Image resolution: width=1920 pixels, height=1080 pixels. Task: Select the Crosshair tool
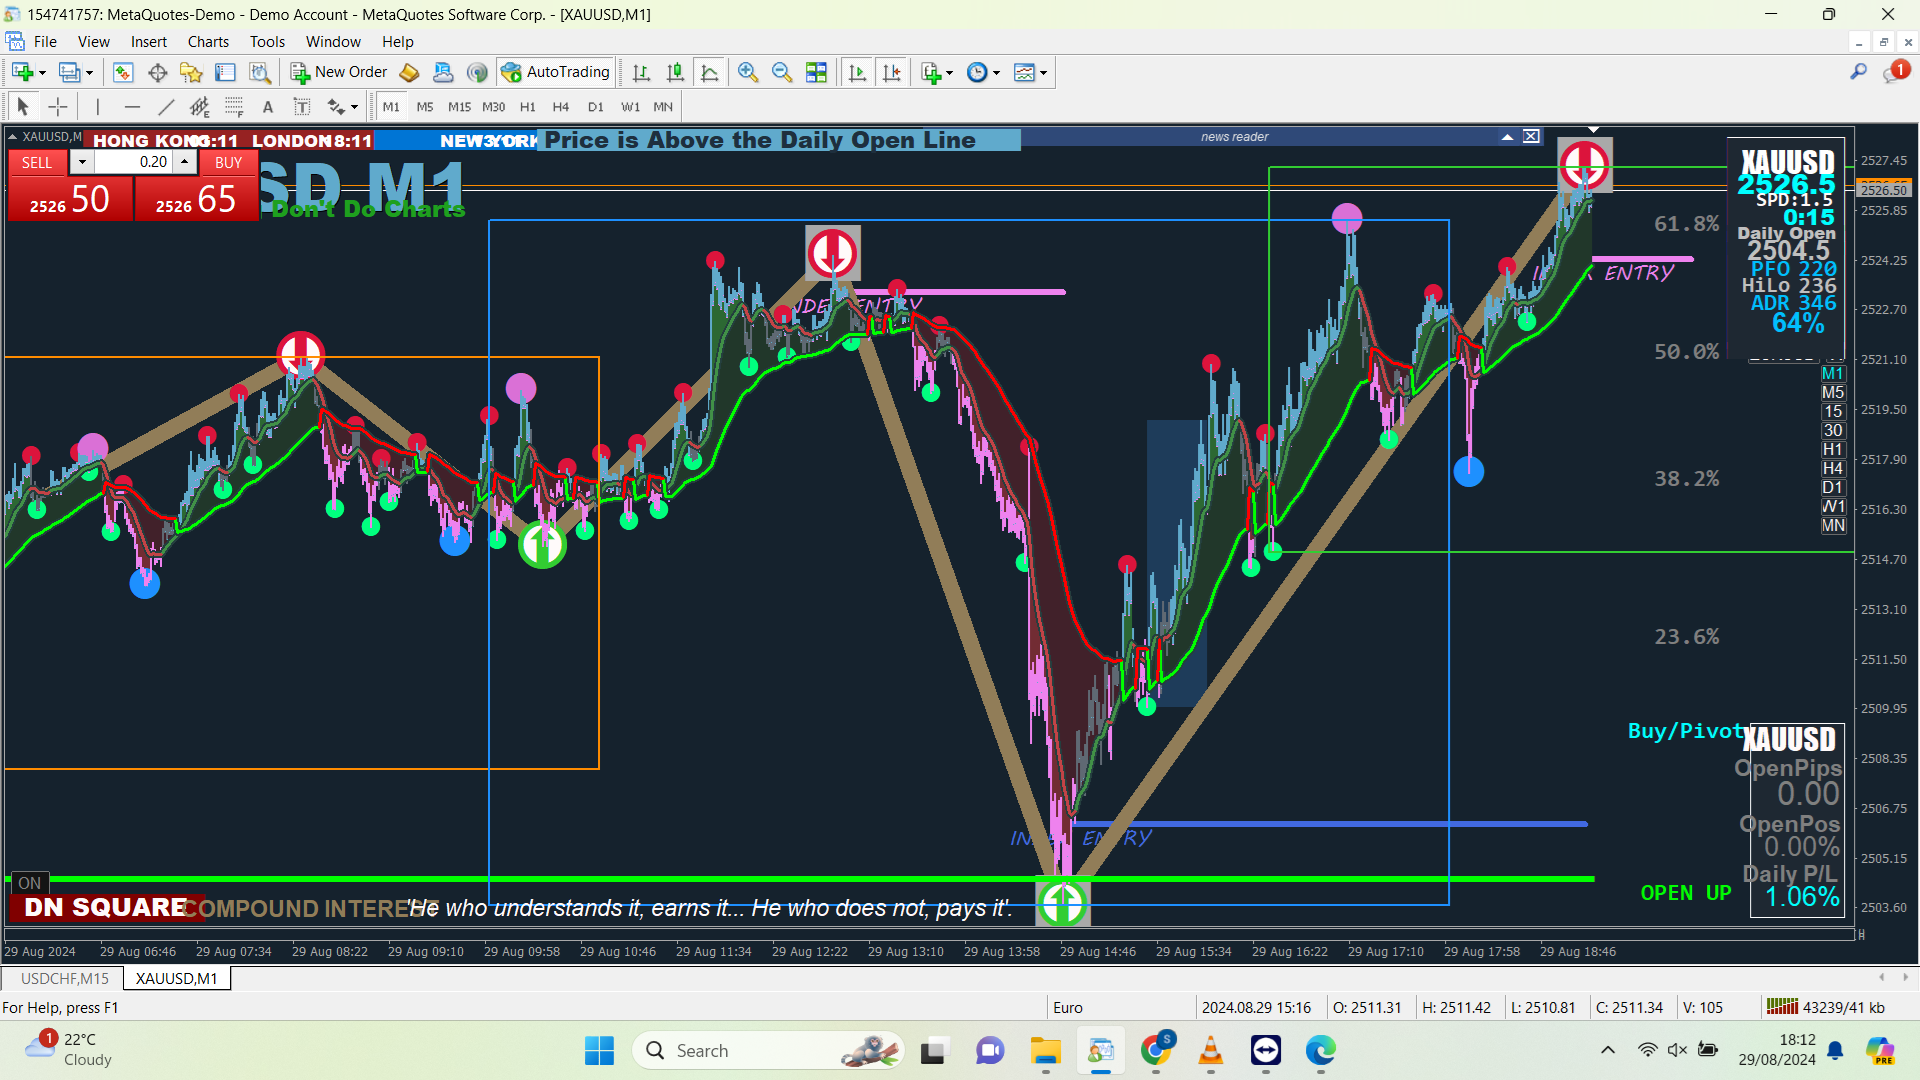pos(58,107)
